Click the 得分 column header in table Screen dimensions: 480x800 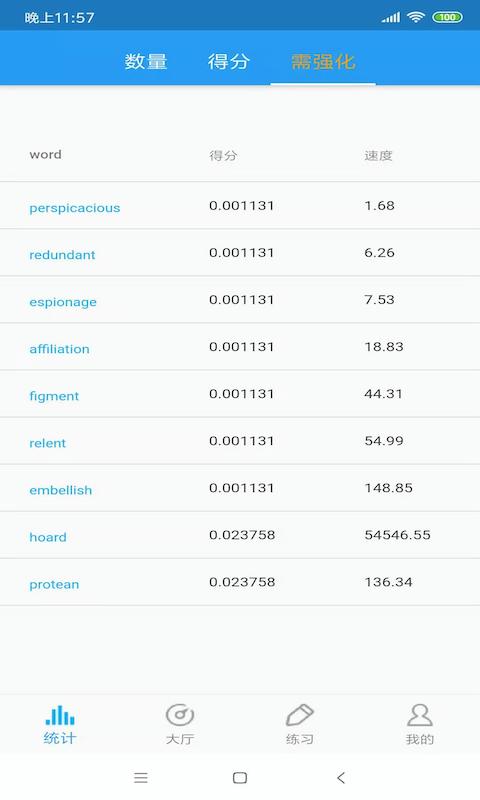[223, 156]
